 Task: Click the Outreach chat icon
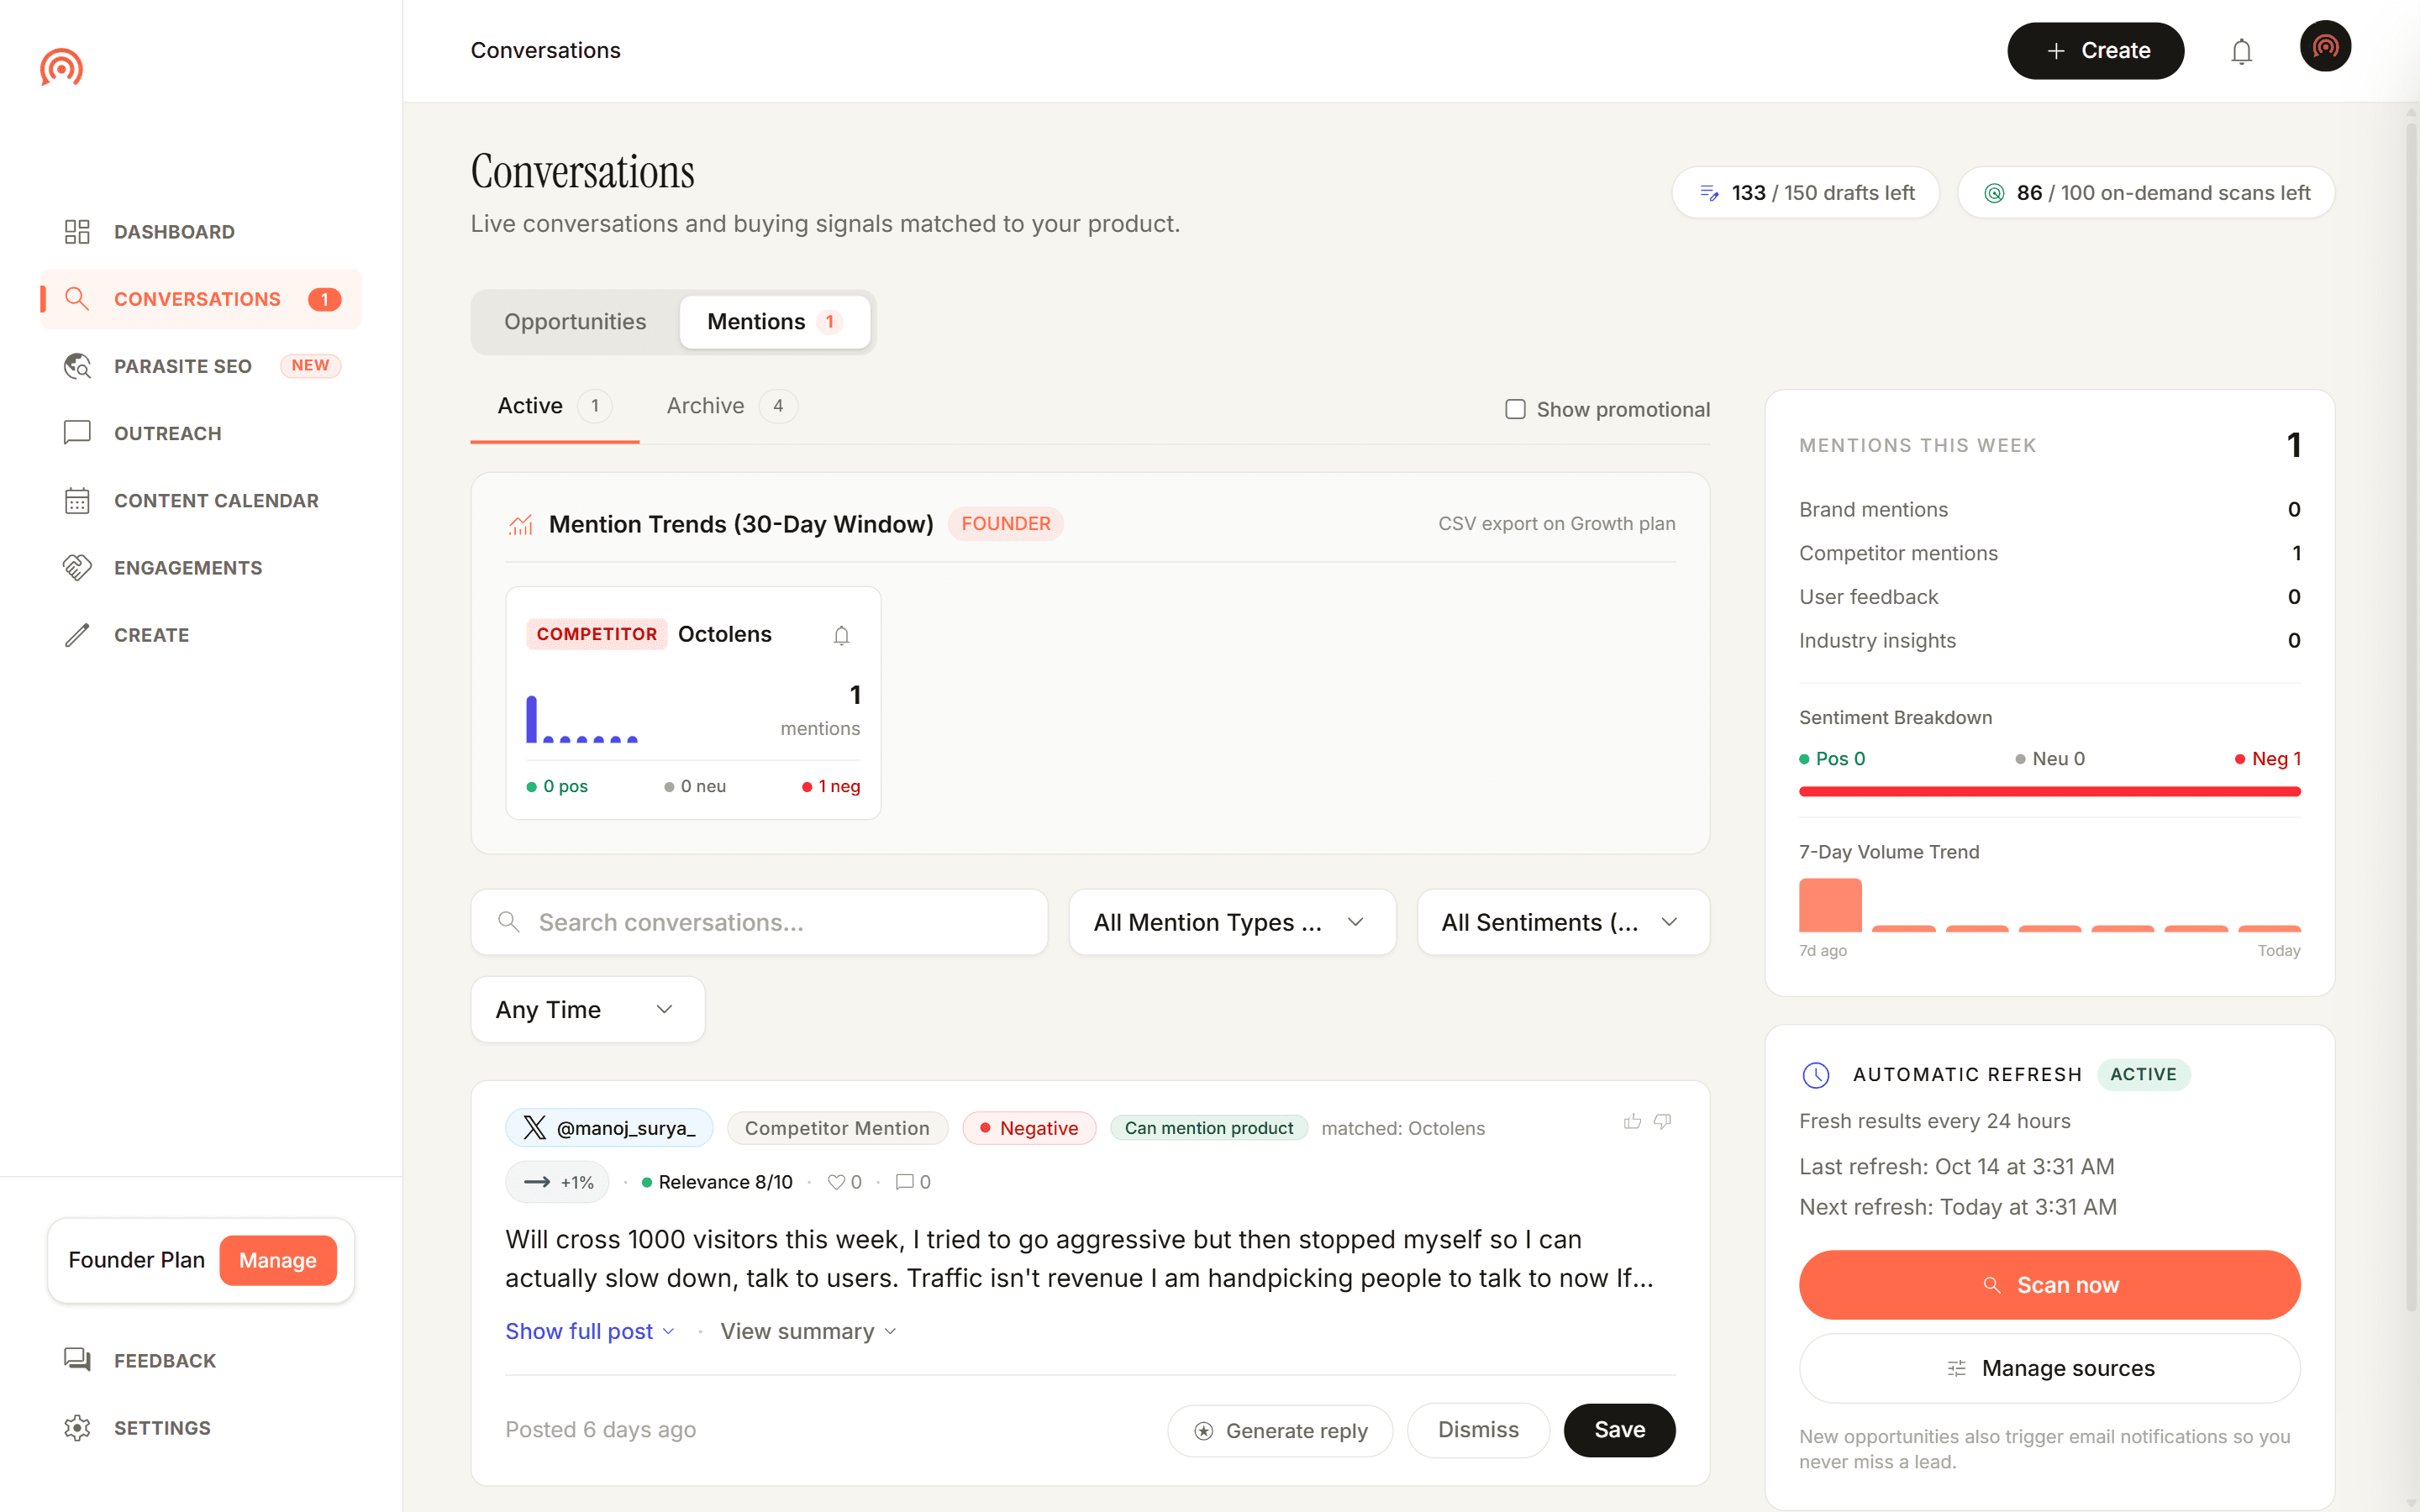click(x=77, y=433)
